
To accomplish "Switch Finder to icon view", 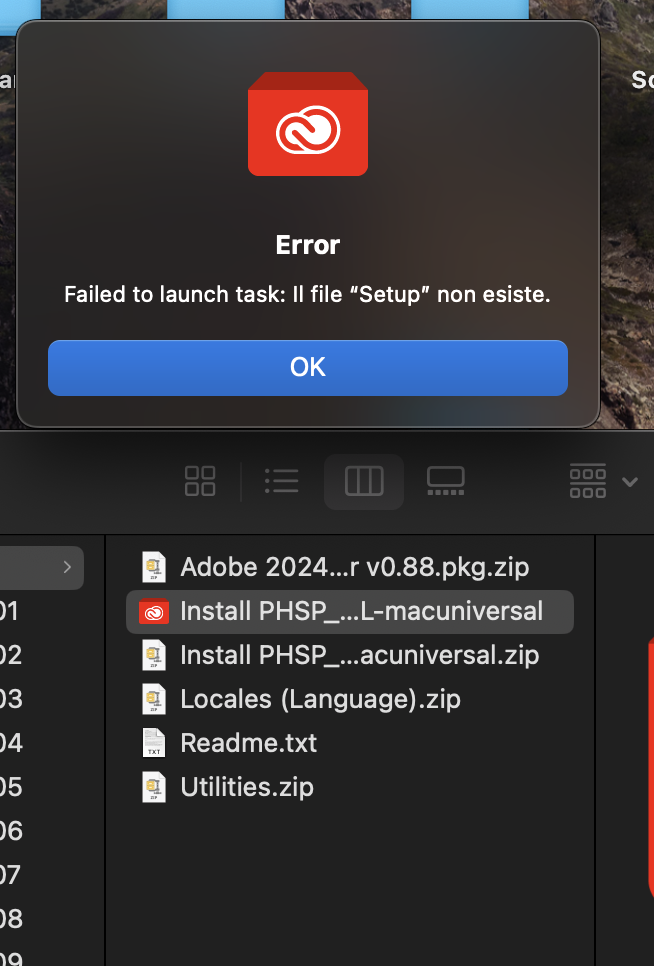I will [x=200, y=481].
